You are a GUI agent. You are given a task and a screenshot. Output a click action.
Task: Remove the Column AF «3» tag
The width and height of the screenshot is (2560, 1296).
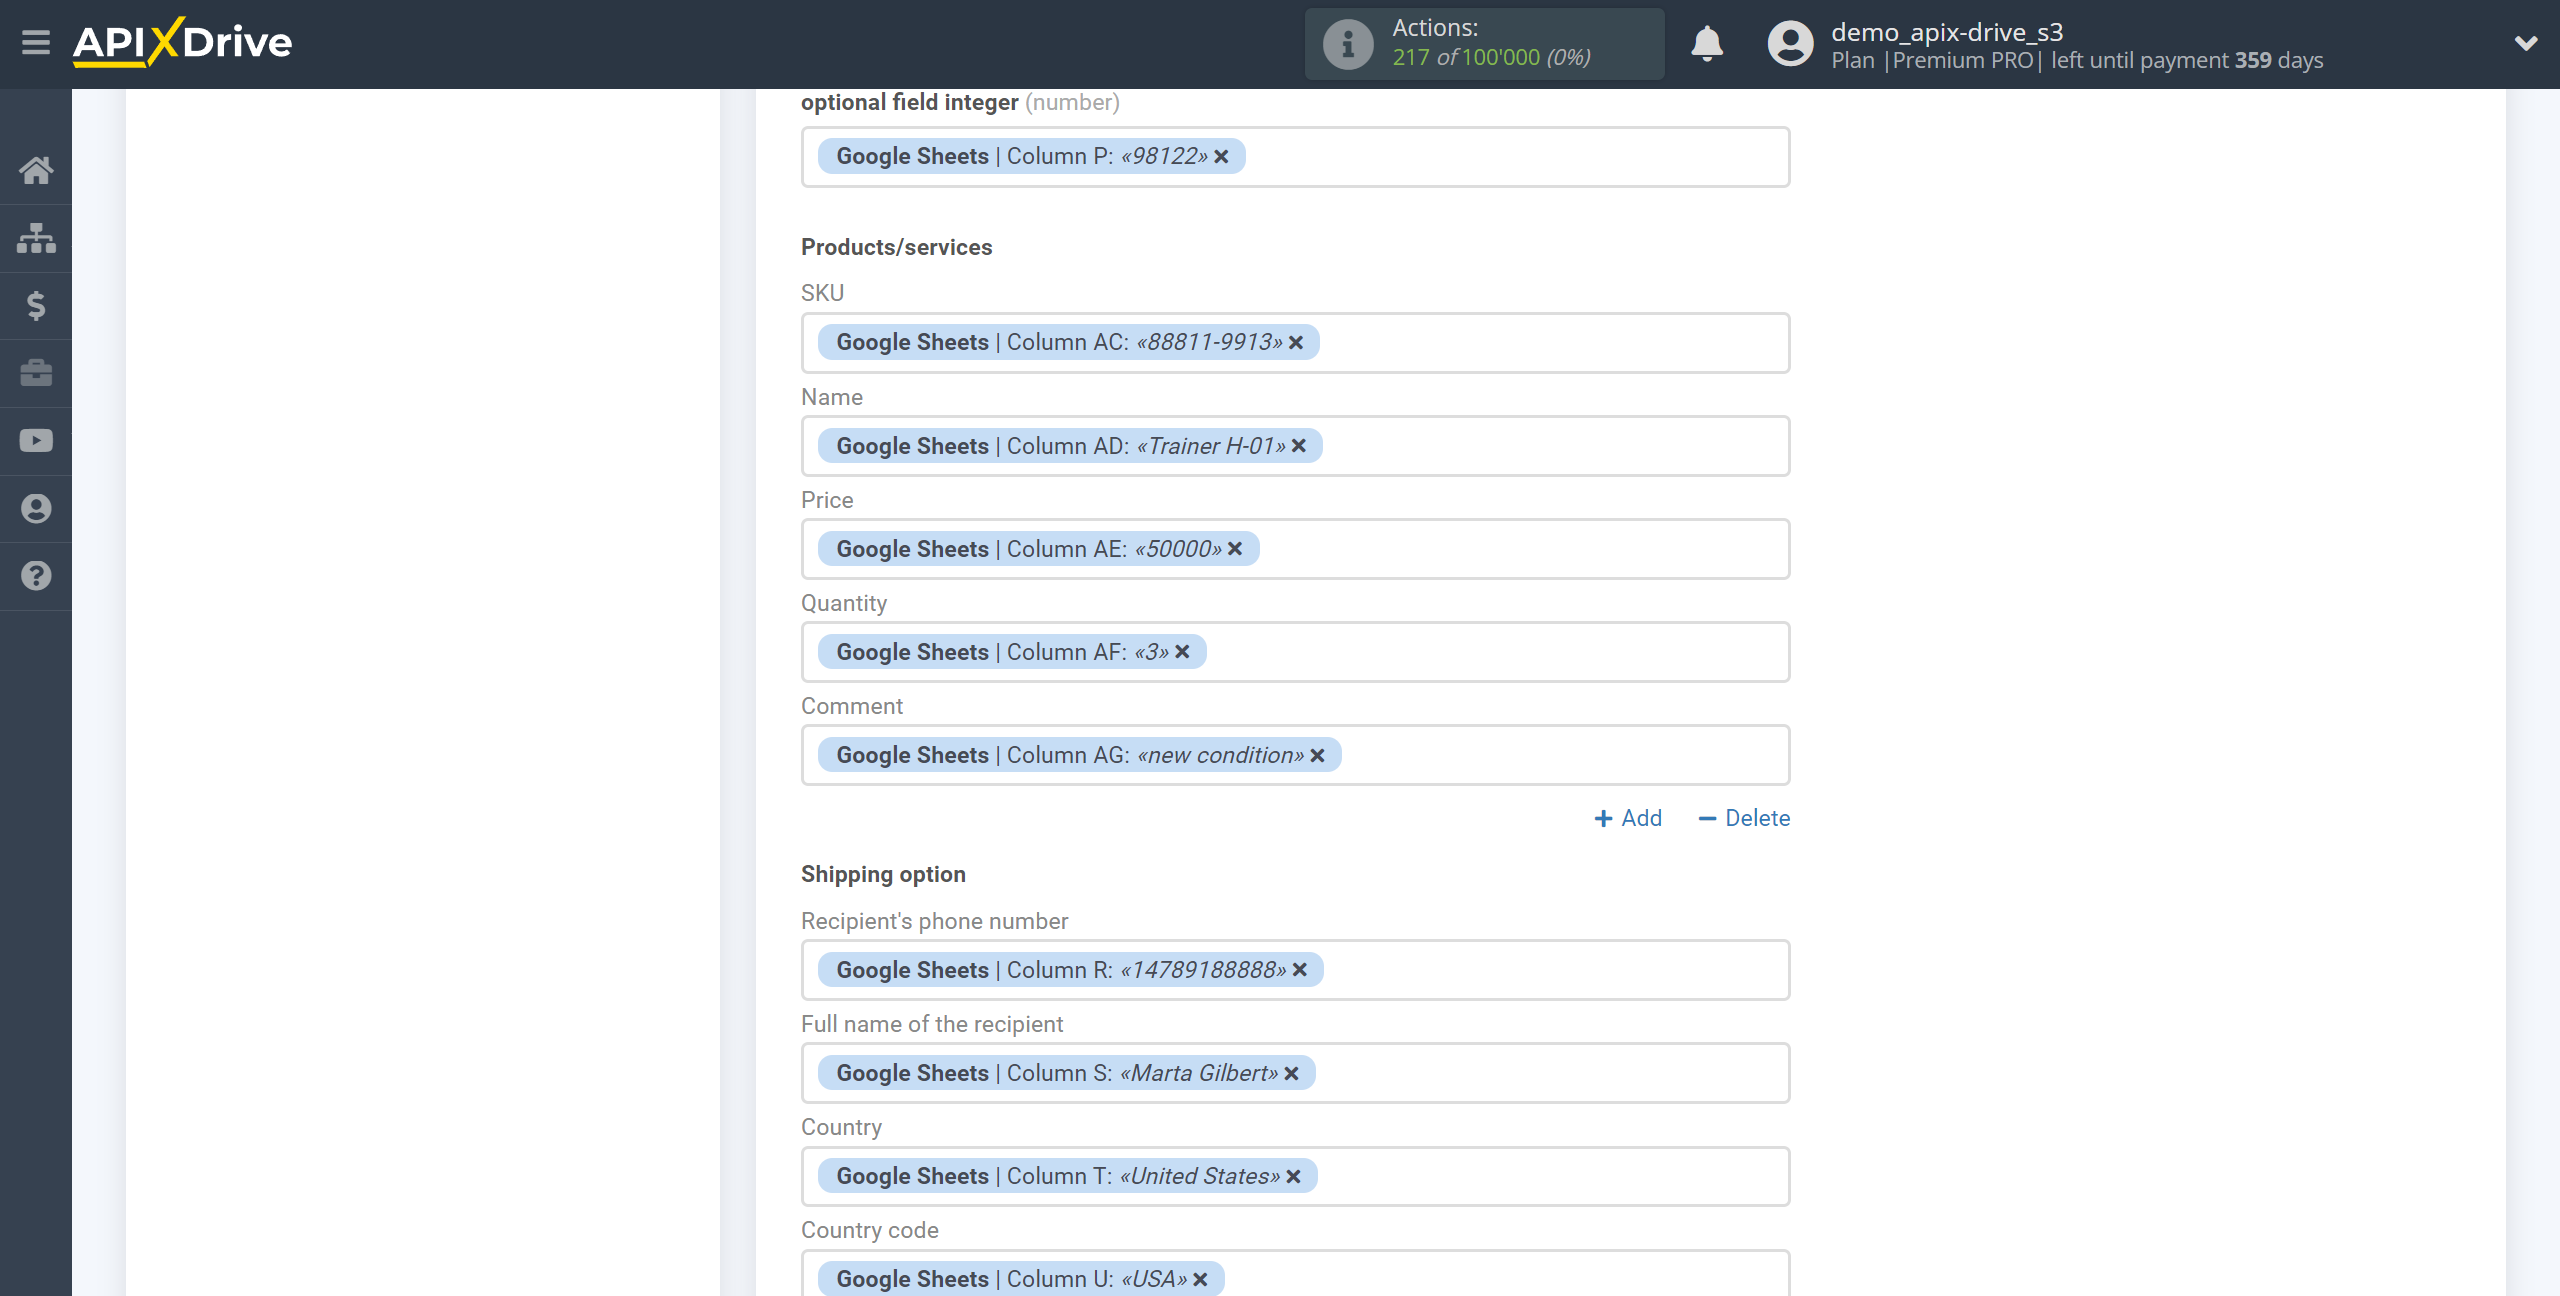pyautogui.click(x=1182, y=652)
